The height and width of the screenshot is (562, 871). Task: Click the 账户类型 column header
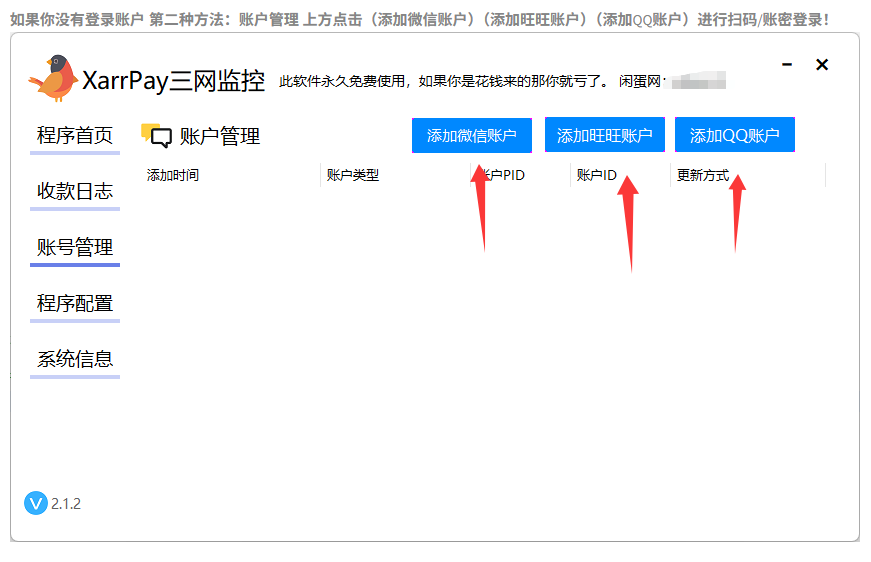353,175
